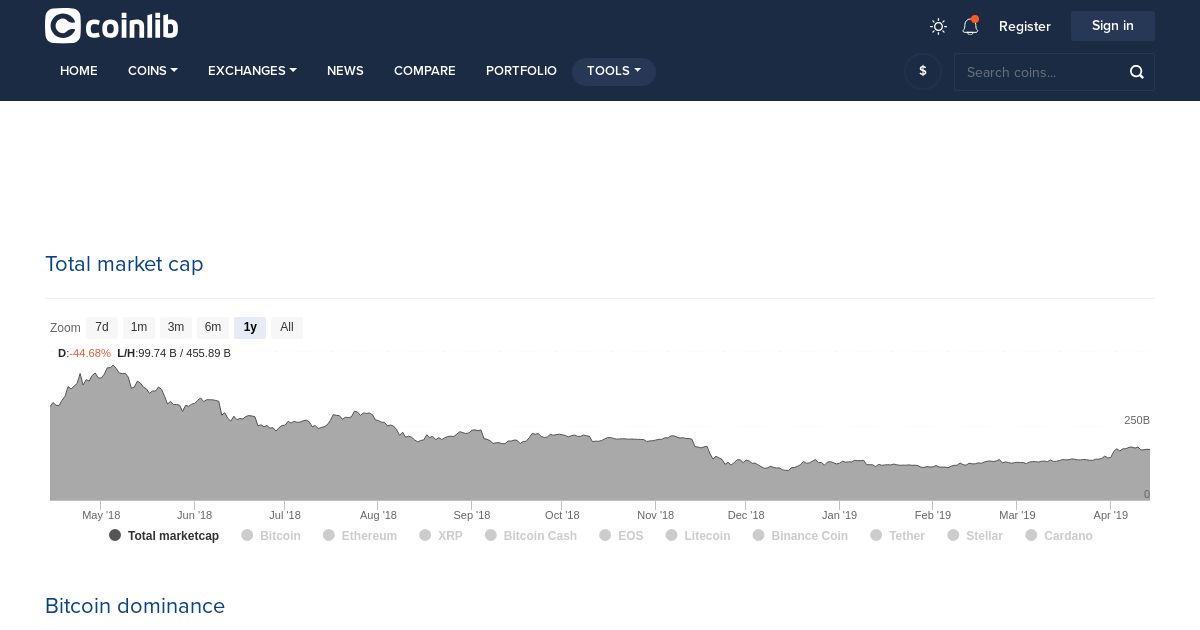Toggle Ethereum series in chart legend
The image size is (1200, 630).
(x=360, y=536)
